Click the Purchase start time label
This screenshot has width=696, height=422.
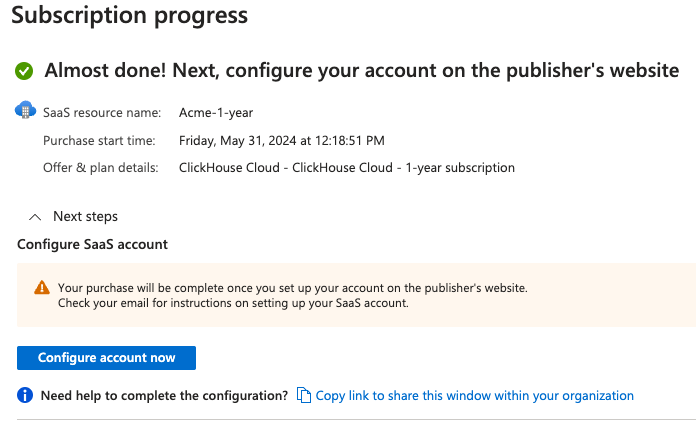99,140
